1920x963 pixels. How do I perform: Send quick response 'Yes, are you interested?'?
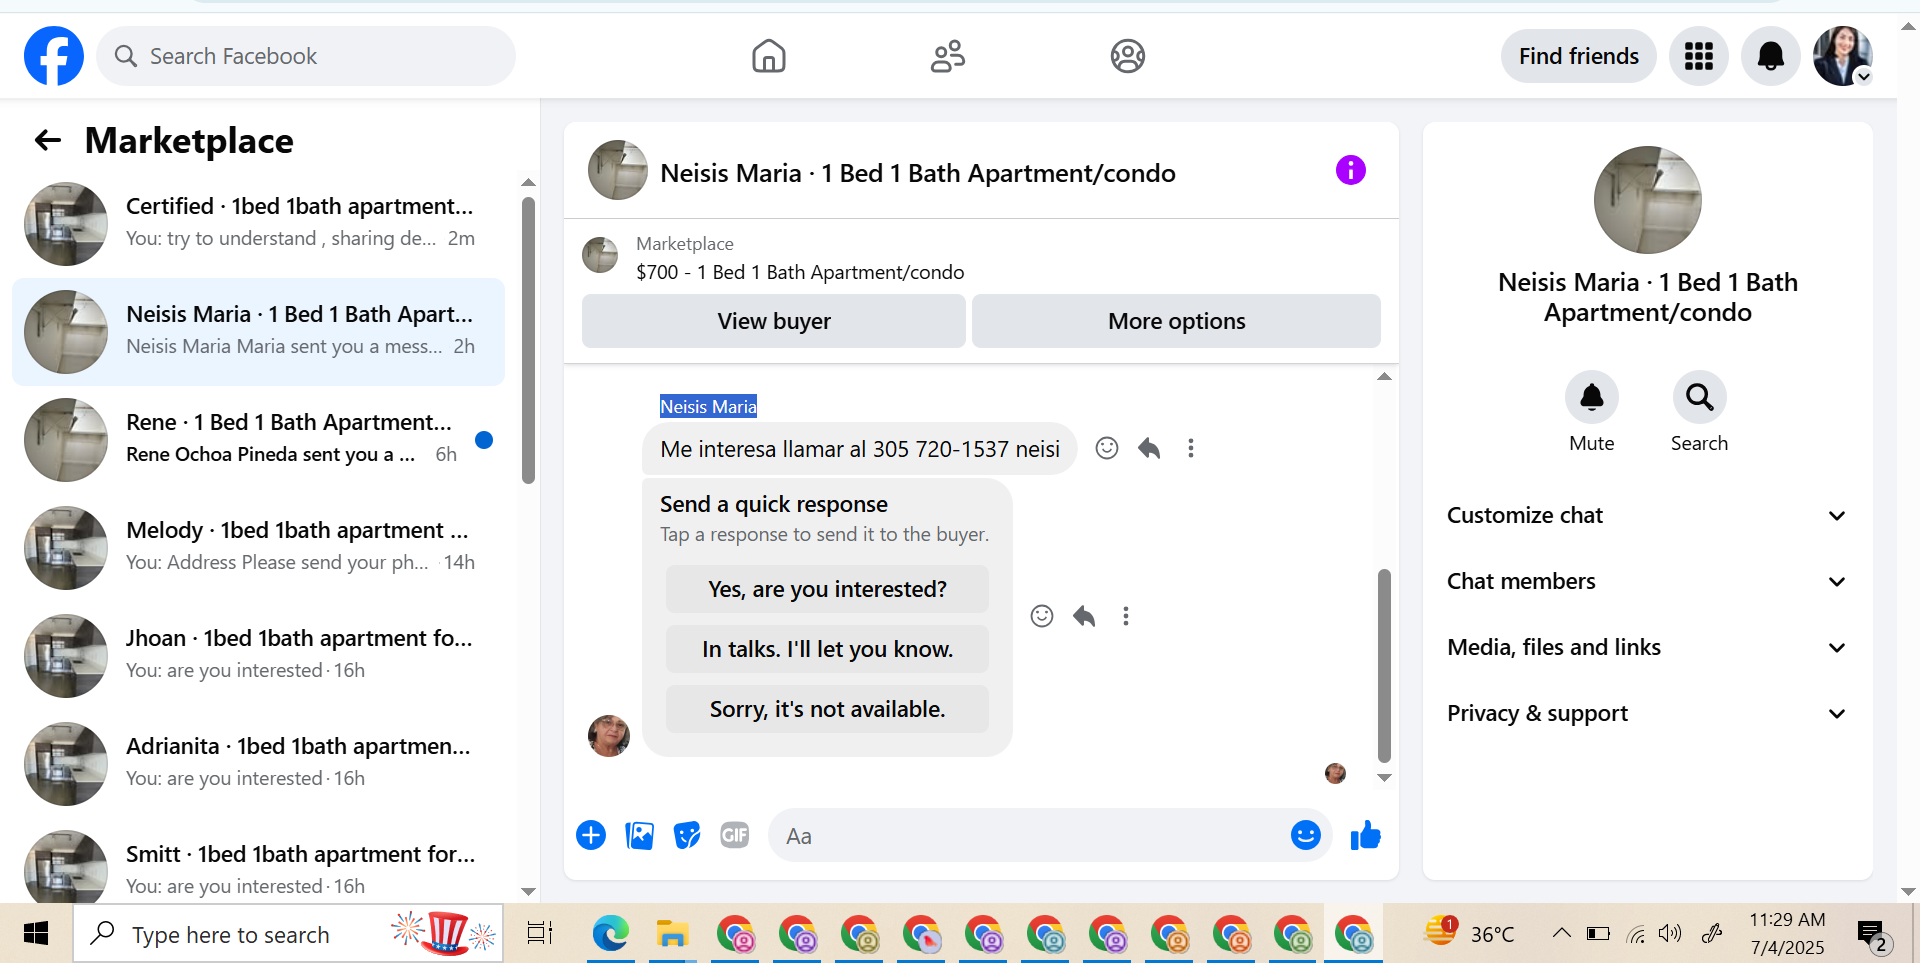(827, 589)
